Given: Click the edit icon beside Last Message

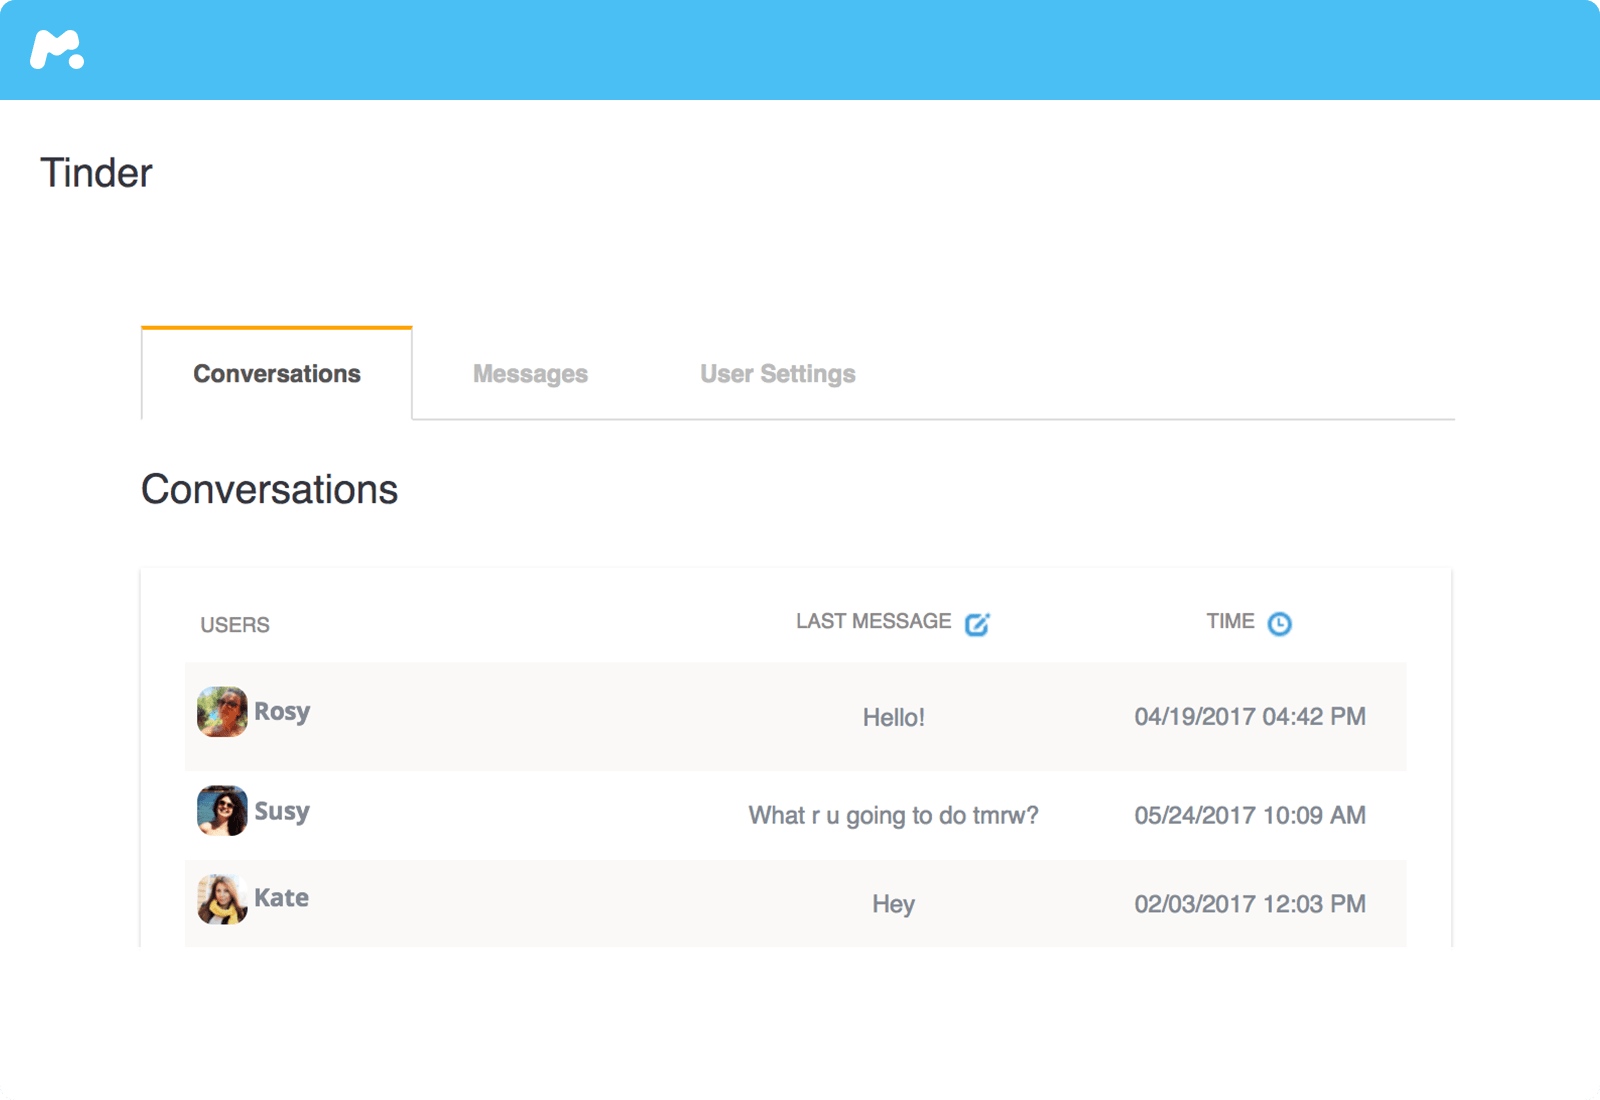Looking at the screenshot, I should [977, 624].
